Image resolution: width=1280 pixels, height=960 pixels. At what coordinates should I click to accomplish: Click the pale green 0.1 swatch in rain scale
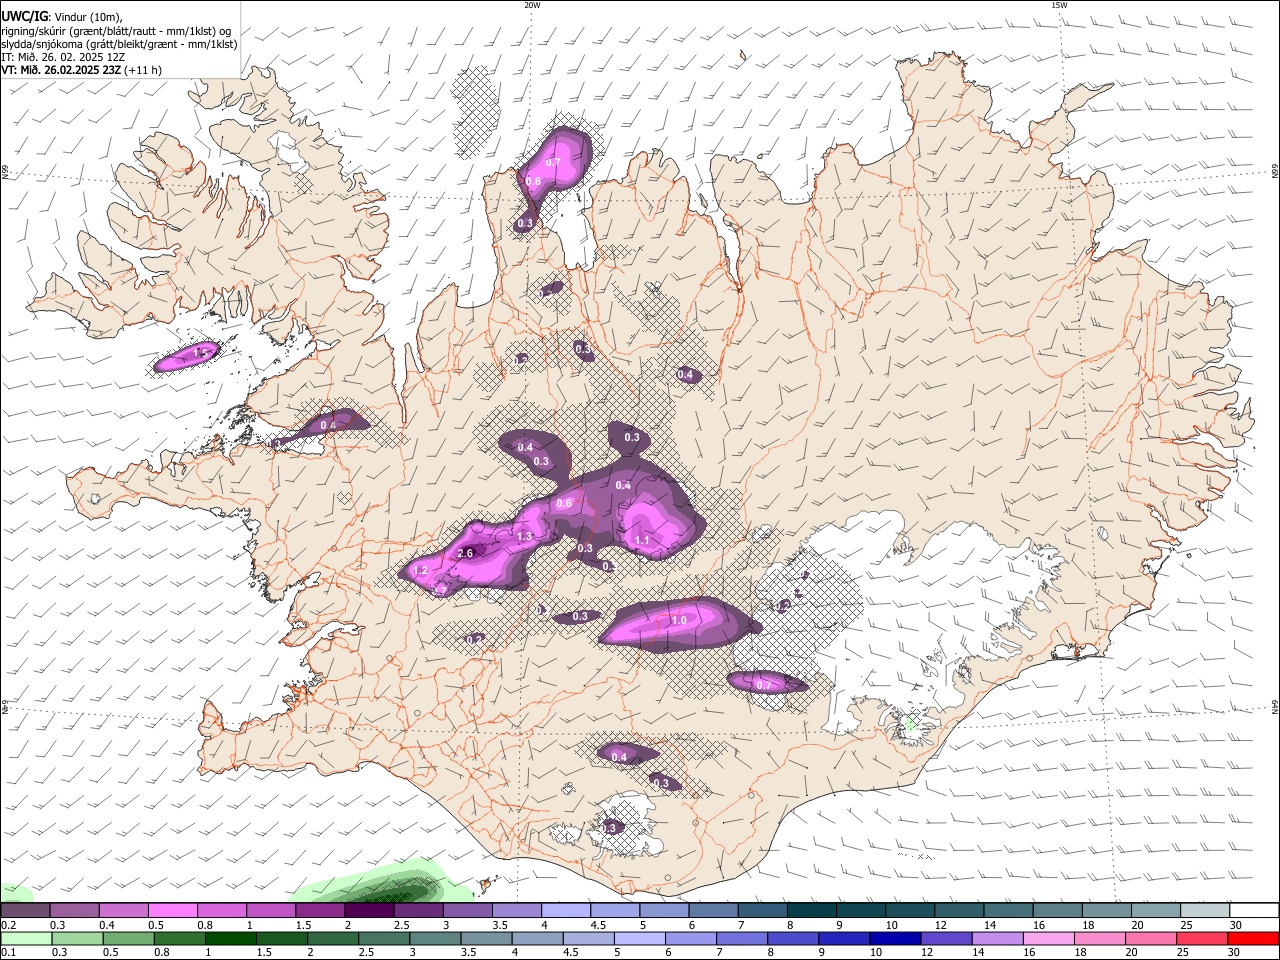[x=26, y=938]
